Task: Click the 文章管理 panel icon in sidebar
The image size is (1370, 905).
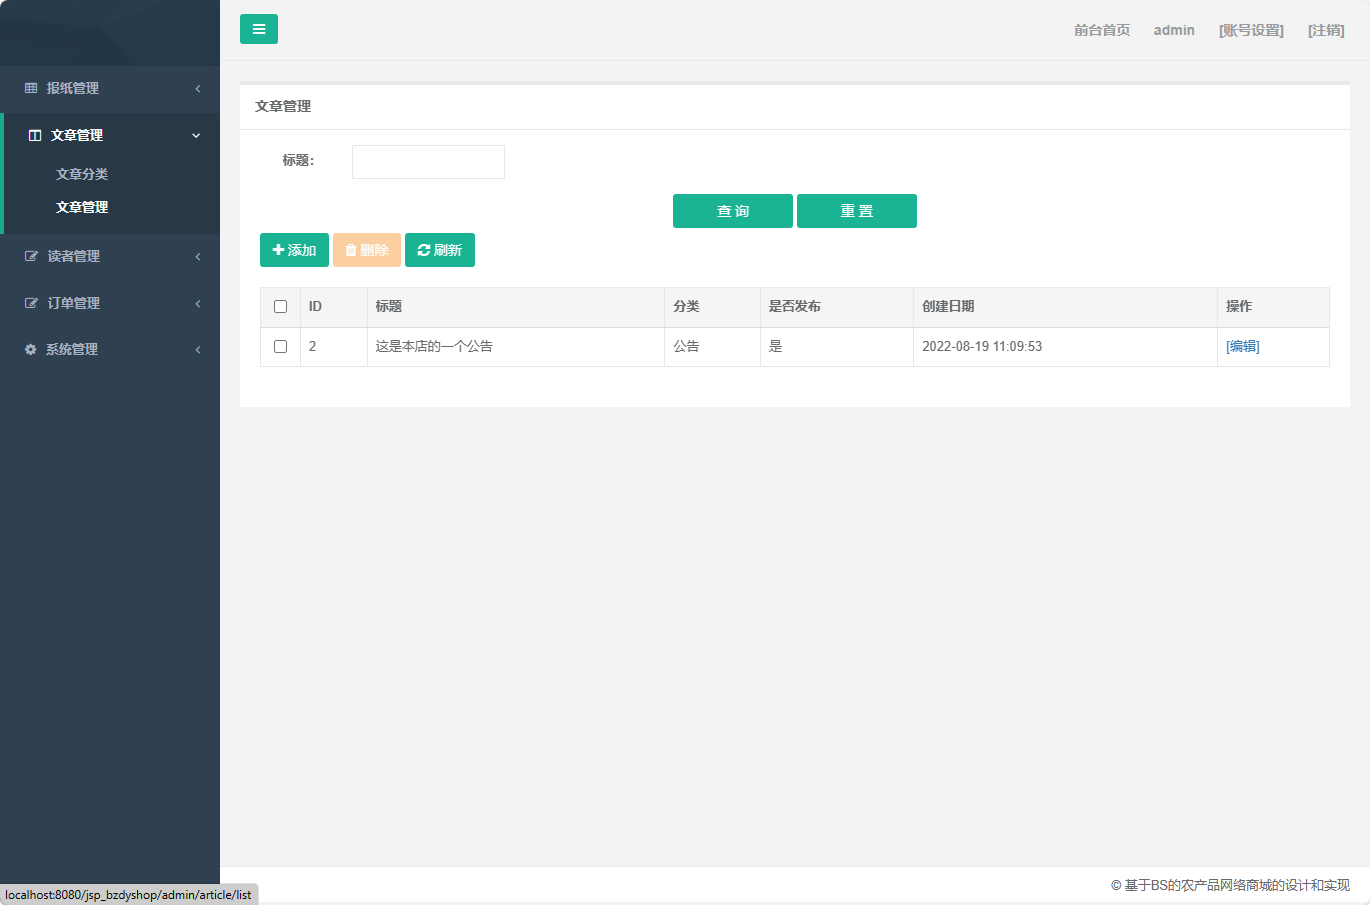Action: (36, 135)
